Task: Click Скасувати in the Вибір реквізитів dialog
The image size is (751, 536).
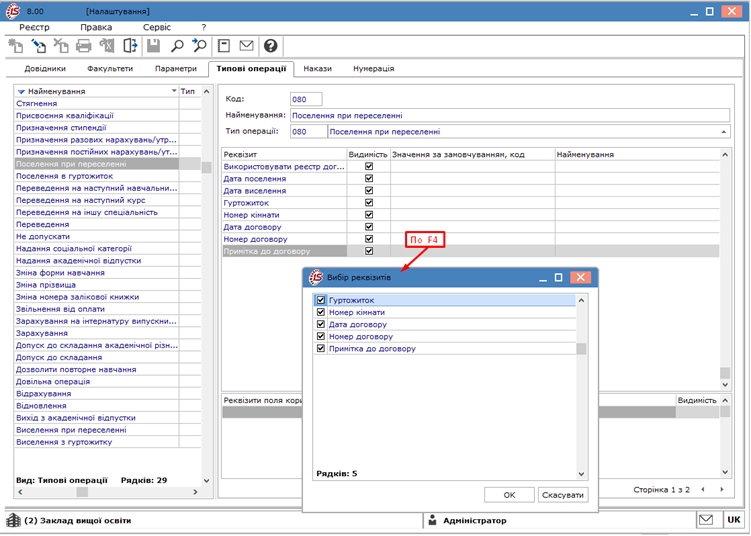Action: click(x=563, y=495)
